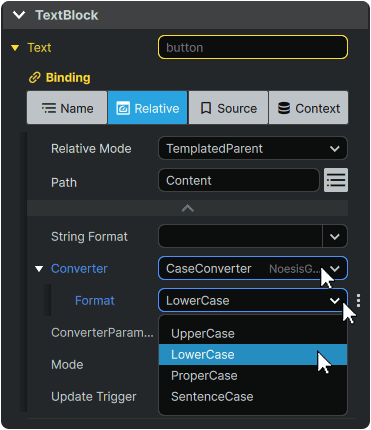Image resolution: width=371 pixels, height=430 pixels.
Task: Select the Name binding tab
Action: (x=67, y=108)
